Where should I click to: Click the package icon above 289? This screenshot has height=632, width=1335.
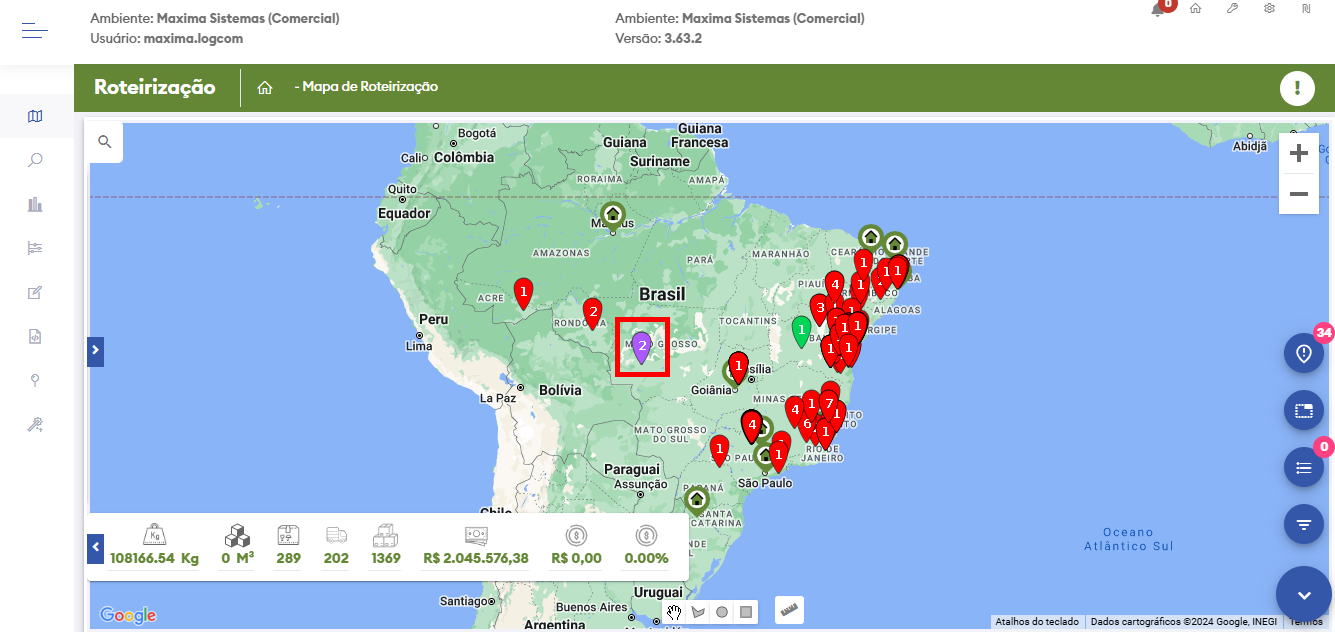[288, 535]
